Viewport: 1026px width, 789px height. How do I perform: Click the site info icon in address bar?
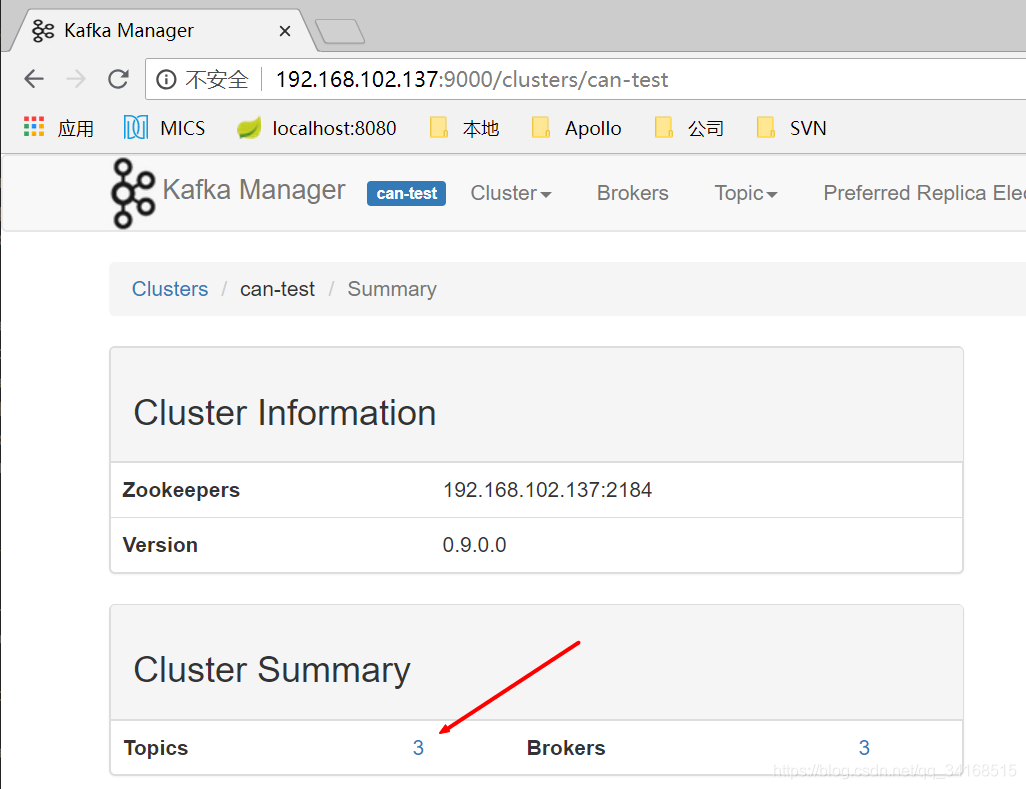166,80
